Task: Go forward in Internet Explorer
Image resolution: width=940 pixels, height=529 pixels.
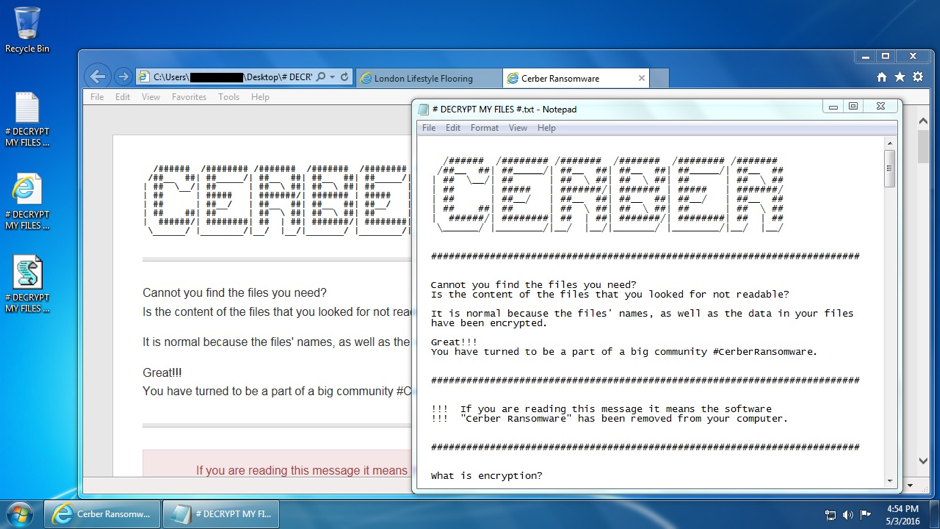Action: pyautogui.click(x=123, y=77)
